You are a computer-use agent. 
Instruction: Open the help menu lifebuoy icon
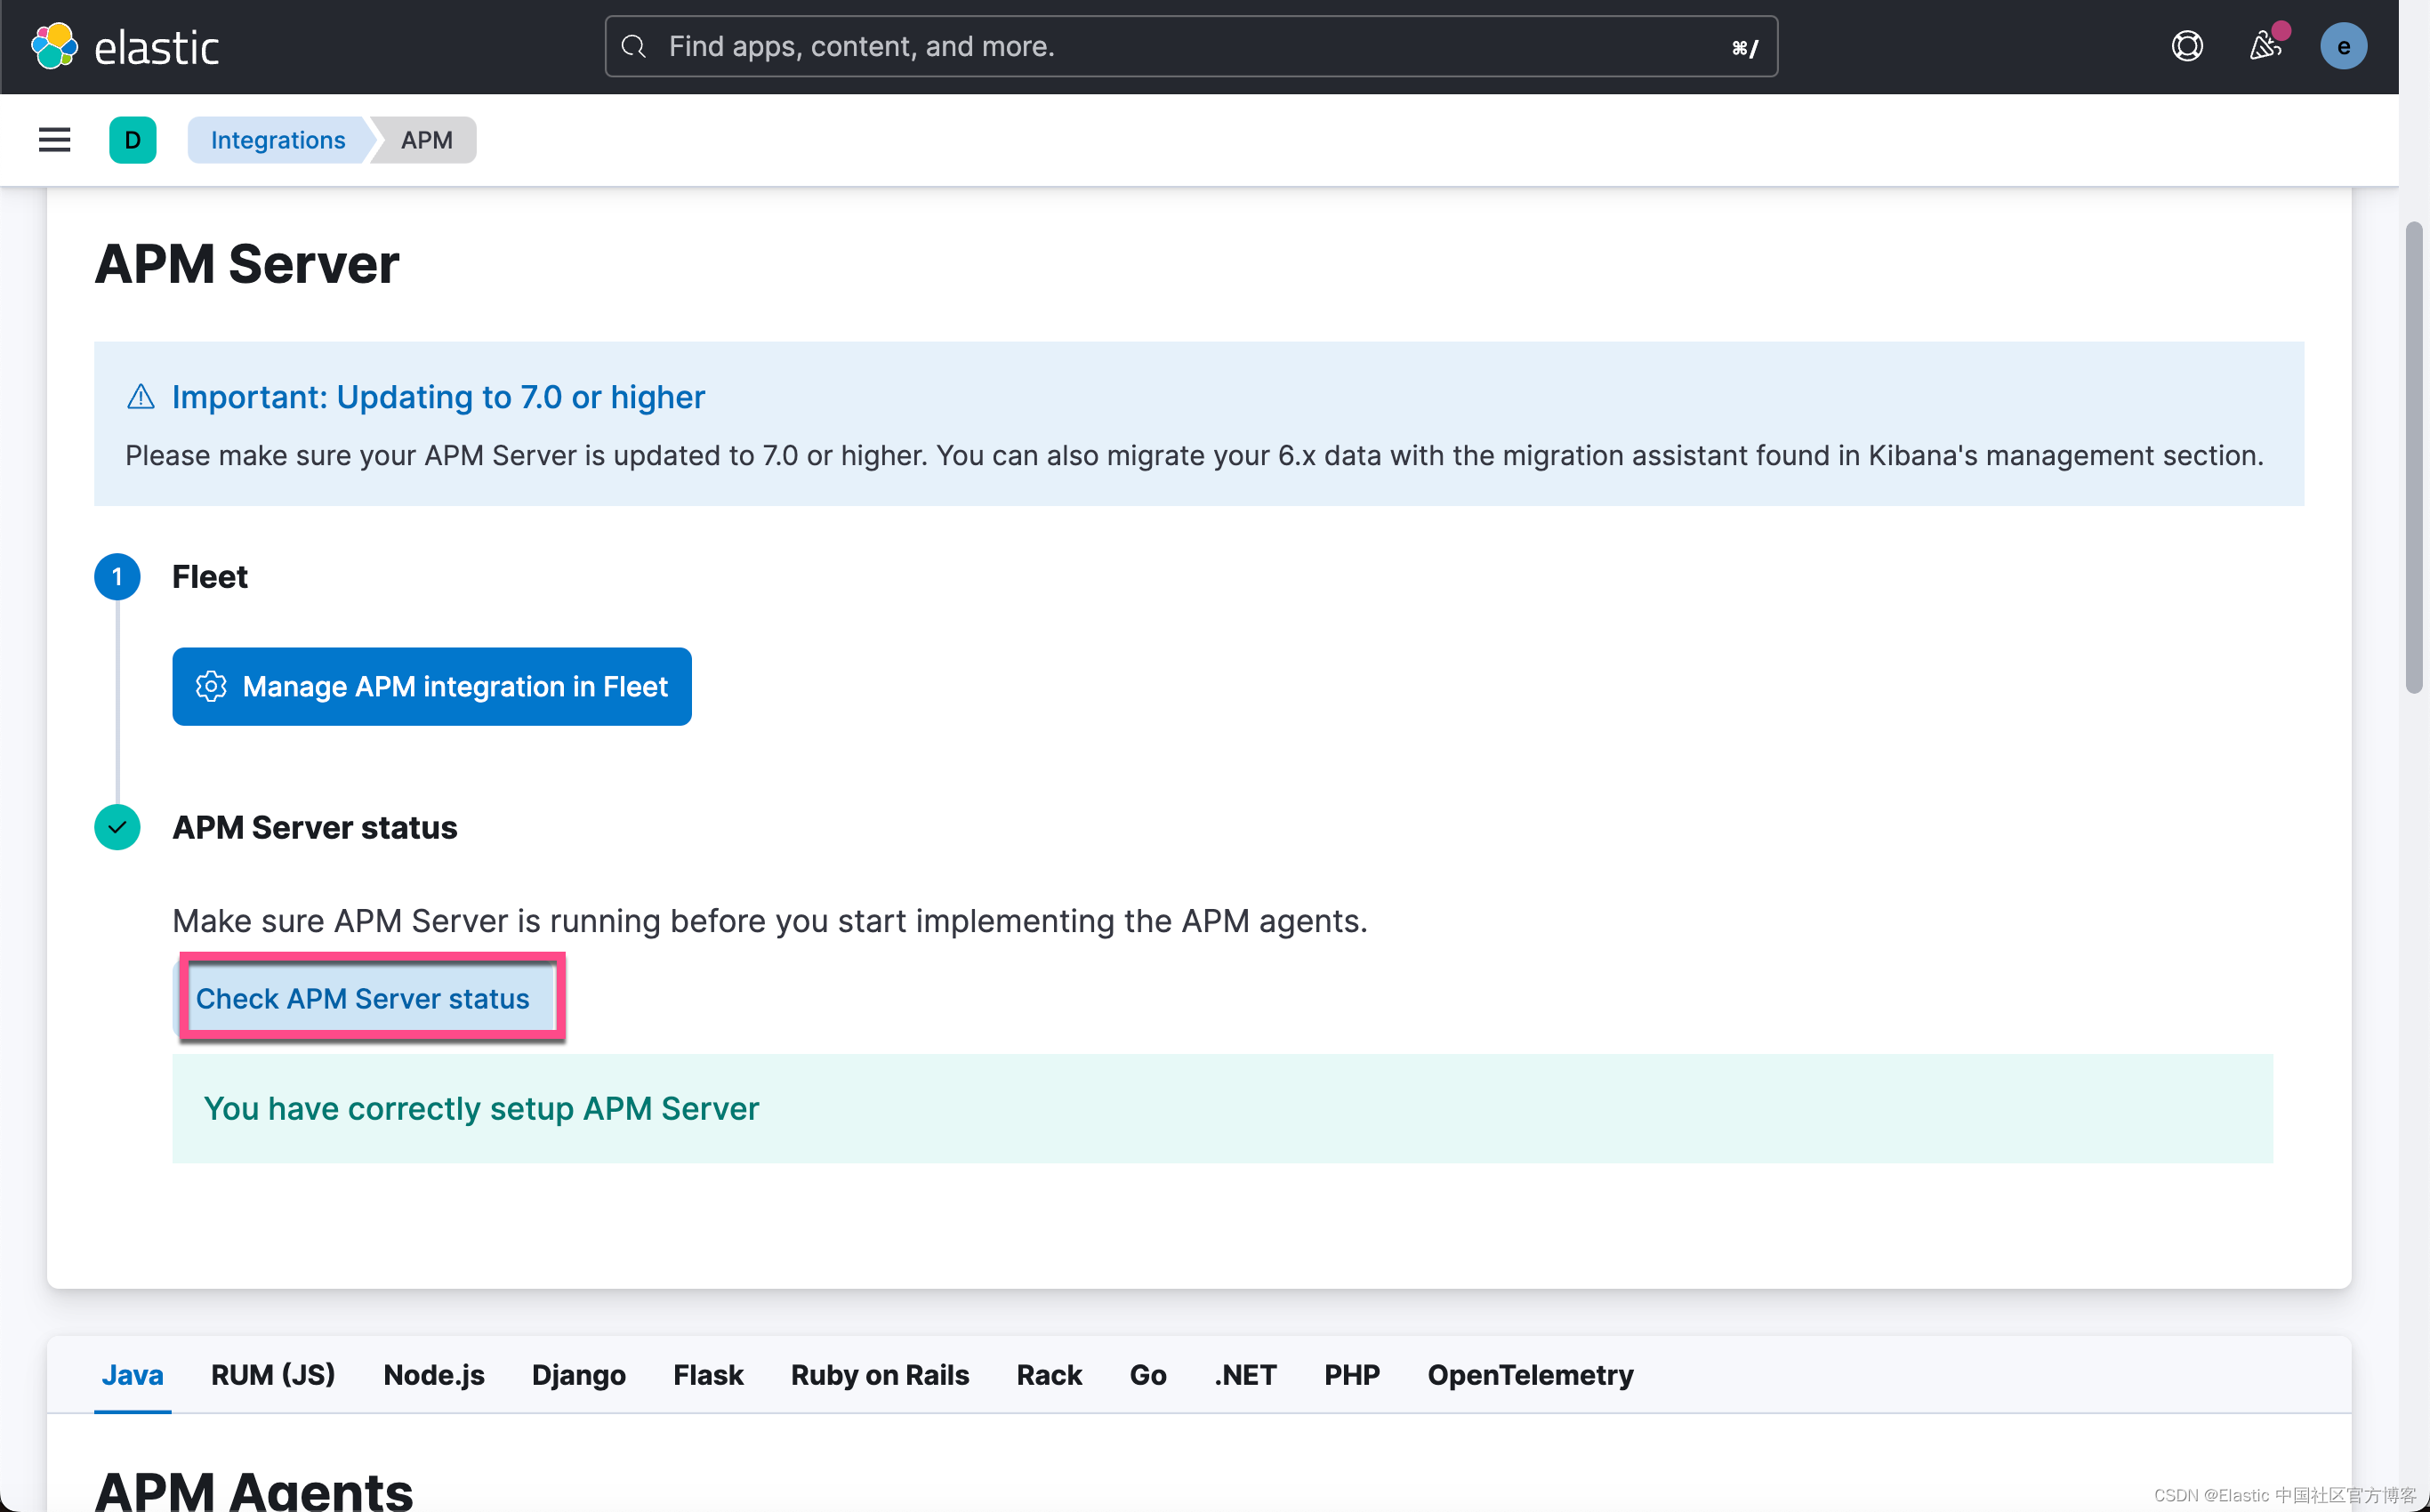point(2187,46)
